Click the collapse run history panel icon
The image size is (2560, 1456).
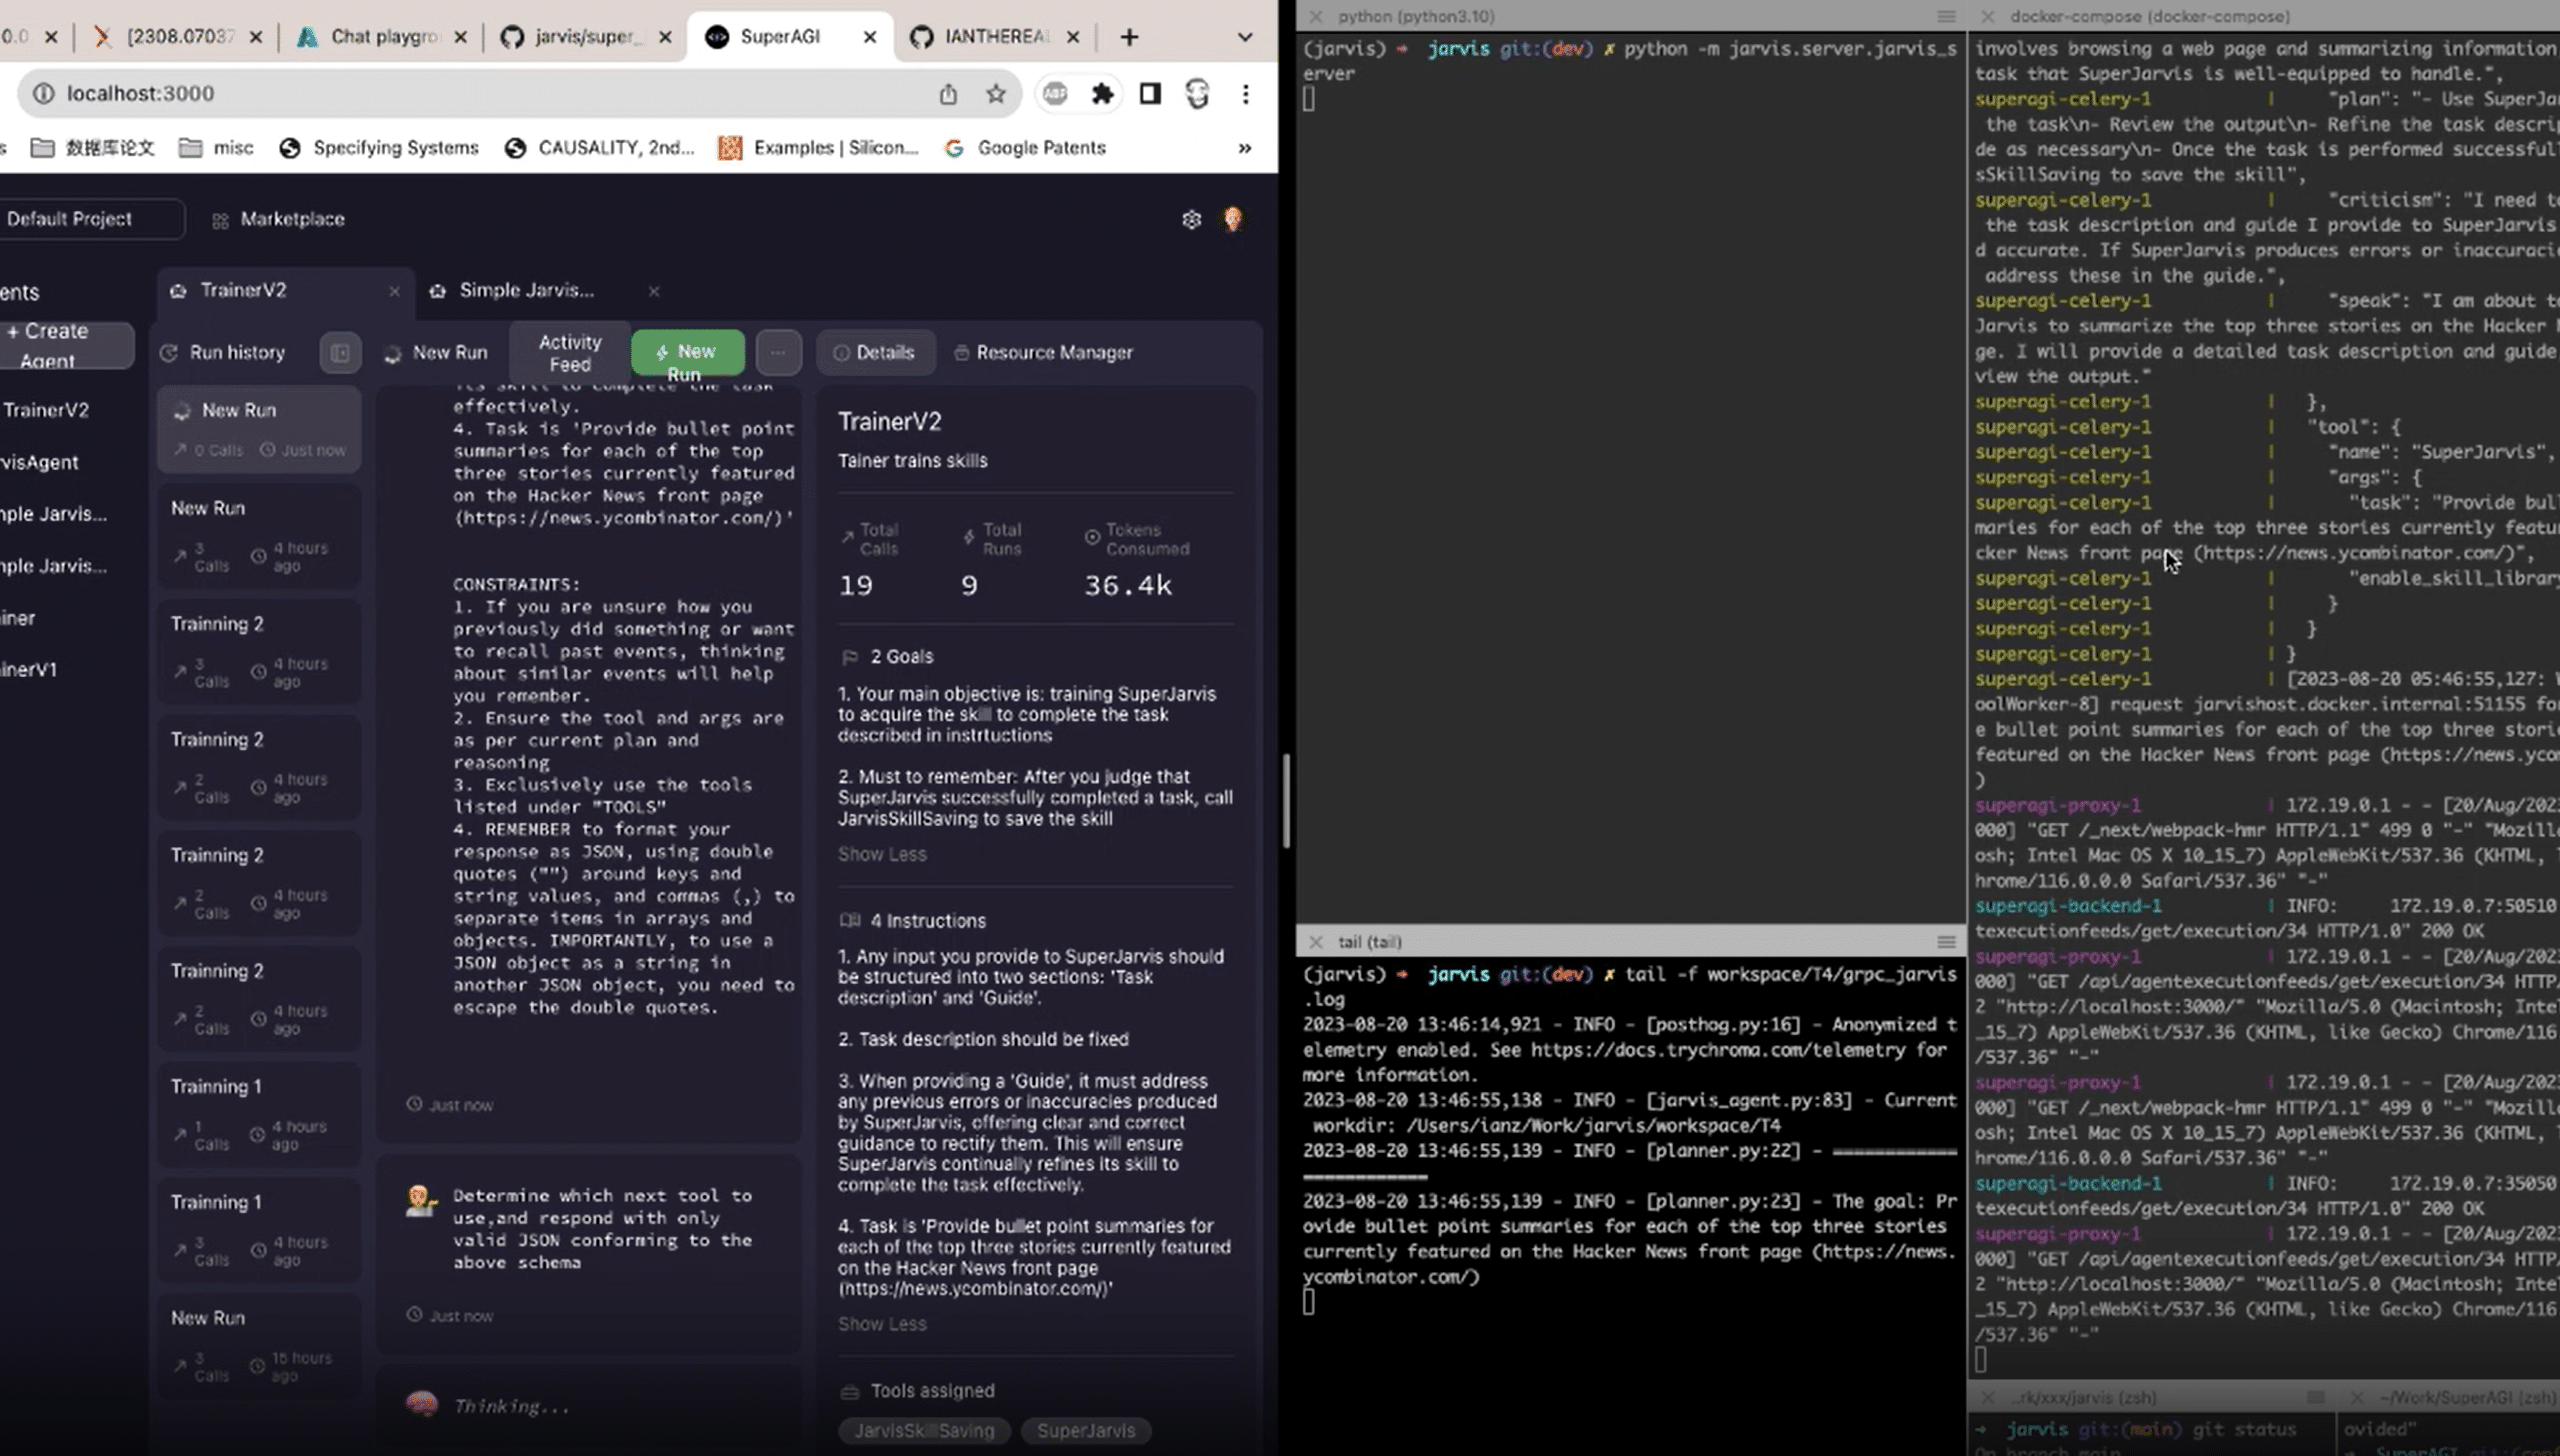(x=340, y=352)
